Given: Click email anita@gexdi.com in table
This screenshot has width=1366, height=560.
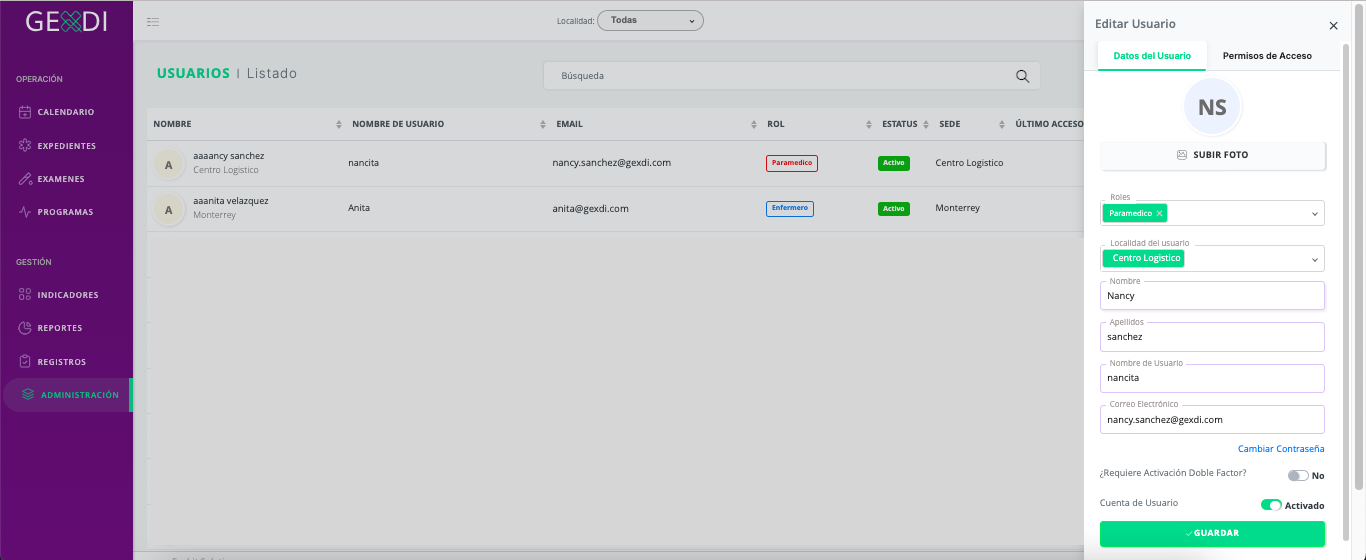Looking at the screenshot, I should point(590,208).
